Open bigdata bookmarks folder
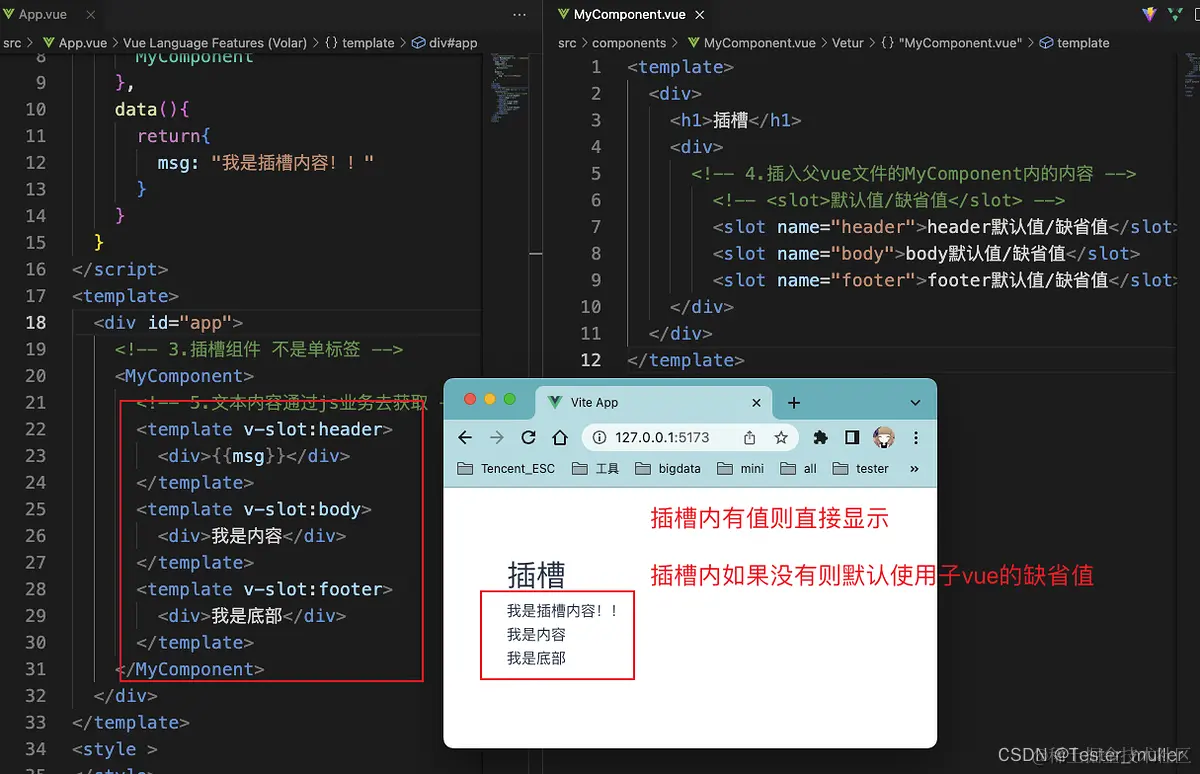 [668, 468]
